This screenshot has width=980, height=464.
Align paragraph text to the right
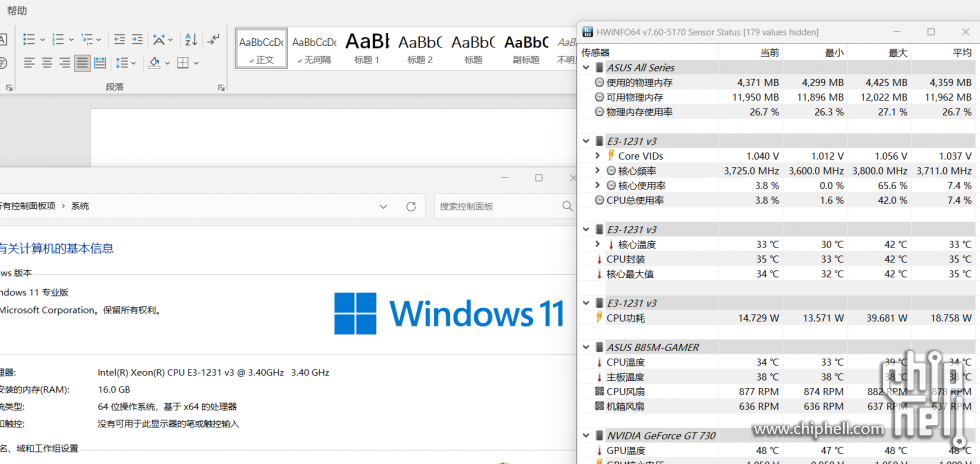pos(64,63)
